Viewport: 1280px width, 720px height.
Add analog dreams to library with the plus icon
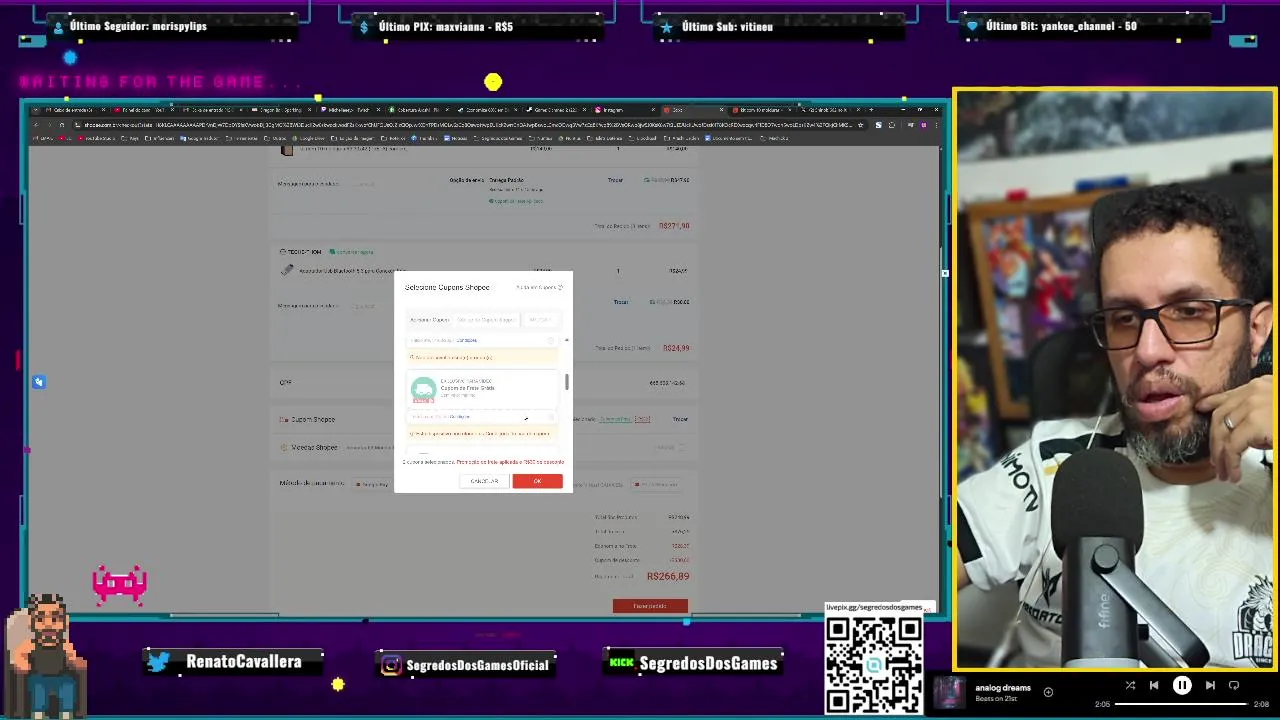1048,692
